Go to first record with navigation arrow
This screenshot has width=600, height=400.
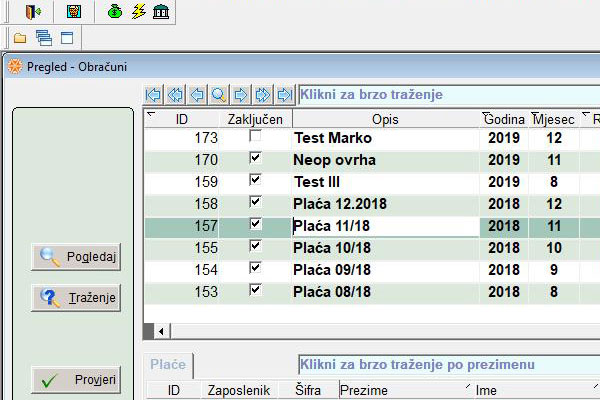(x=153, y=95)
